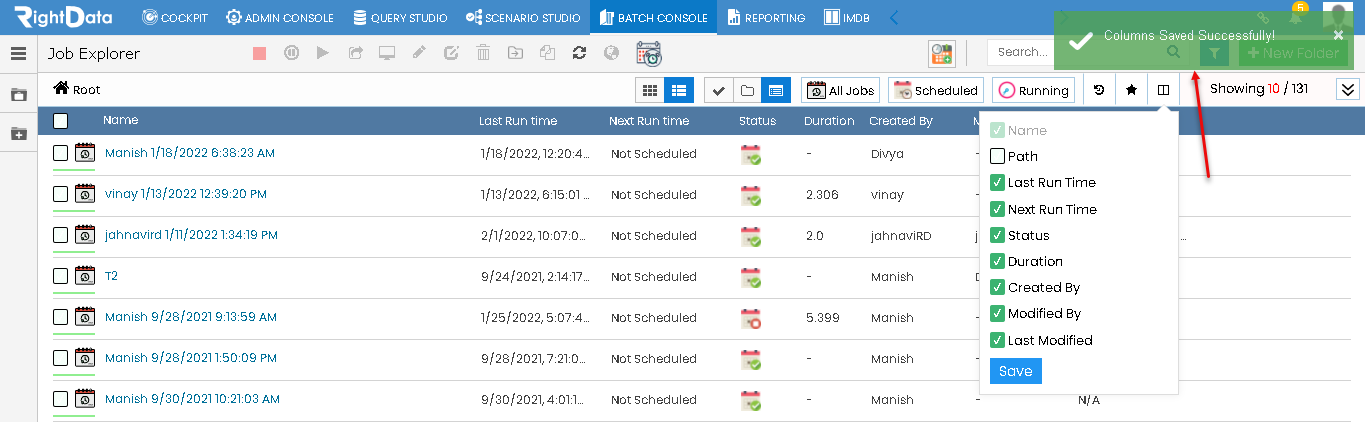Click the Root home icon
This screenshot has width=1365, height=422.
61,89
